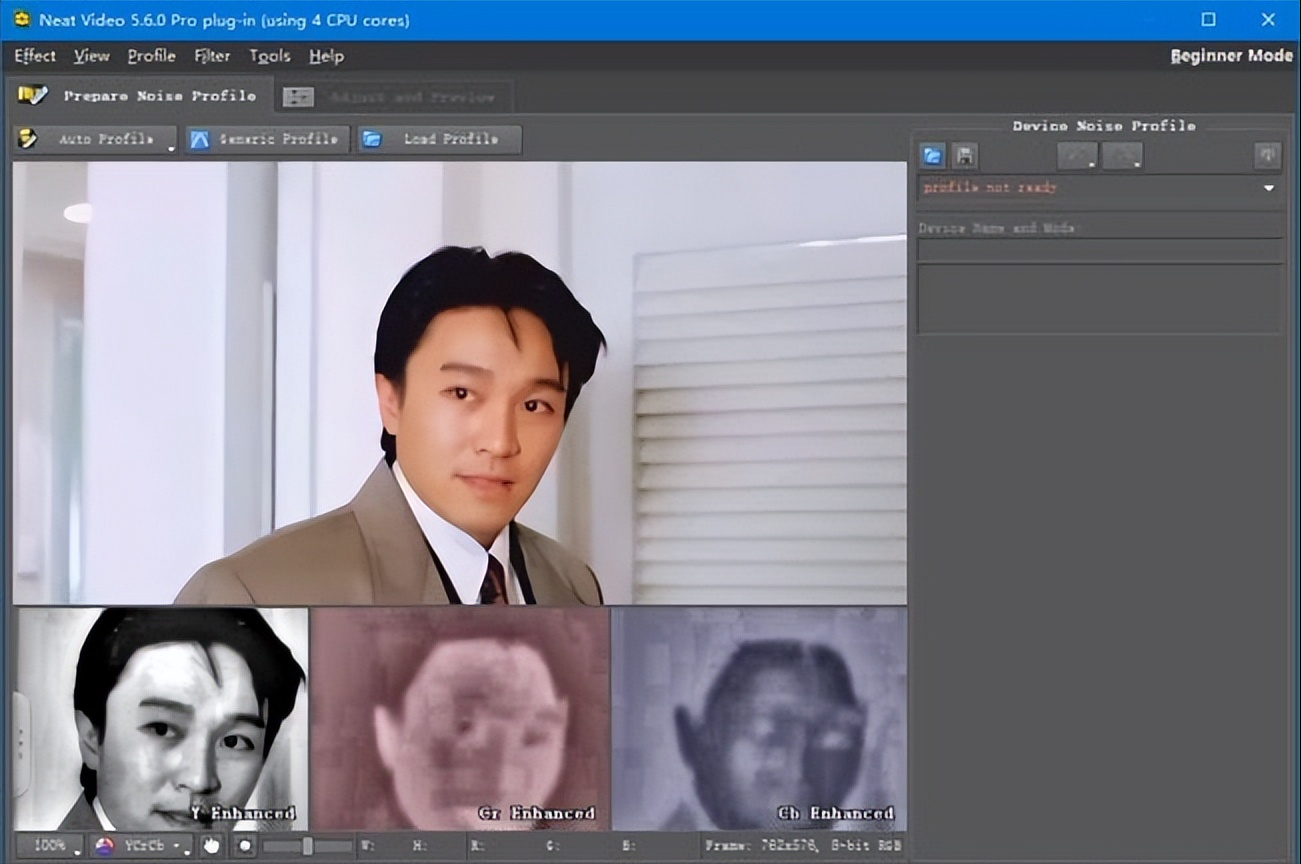The width and height of the screenshot is (1301, 864).
Task: Click the Cr Enhanced channel preview
Action: click(x=460, y=718)
